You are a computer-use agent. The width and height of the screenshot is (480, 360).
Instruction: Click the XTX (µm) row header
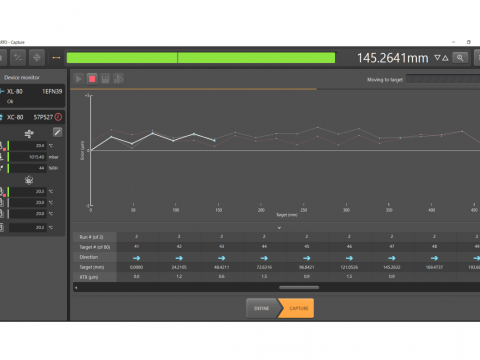pyautogui.click(x=95, y=277)
